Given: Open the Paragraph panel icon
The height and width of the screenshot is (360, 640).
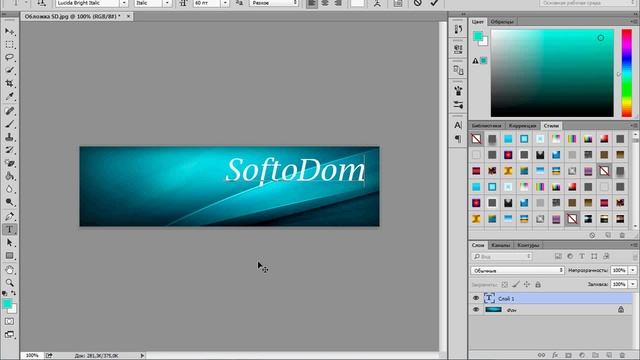Looking at the screenshot, I should (x=458, y=139).
